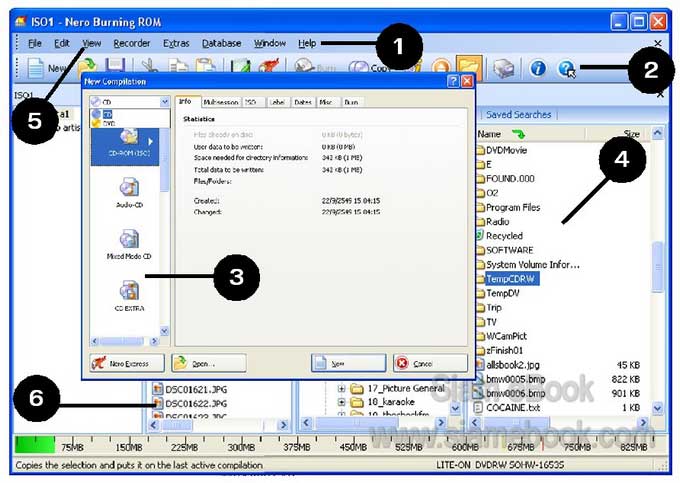Click the blue Info toolbar icon
This screenshot has width=680, height=483.
pos(538,68)
